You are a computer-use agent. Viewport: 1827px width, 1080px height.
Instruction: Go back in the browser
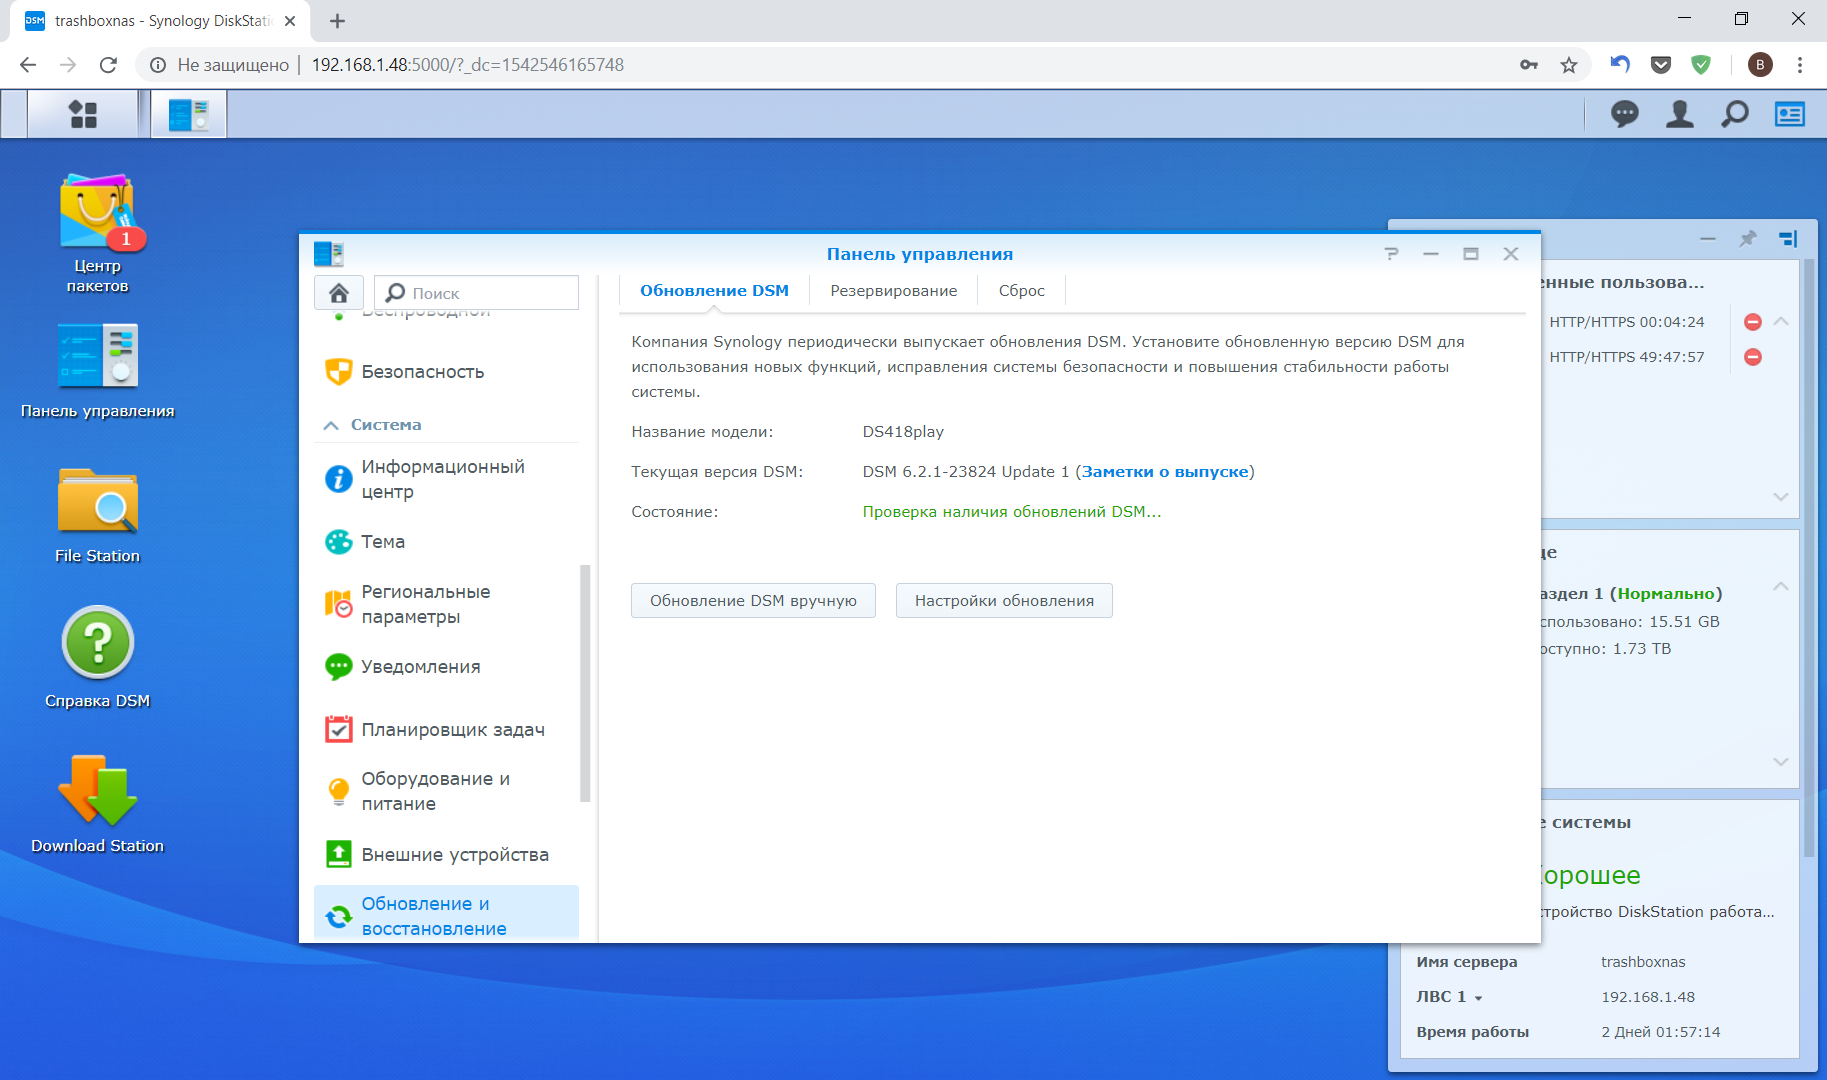point(28,65)
